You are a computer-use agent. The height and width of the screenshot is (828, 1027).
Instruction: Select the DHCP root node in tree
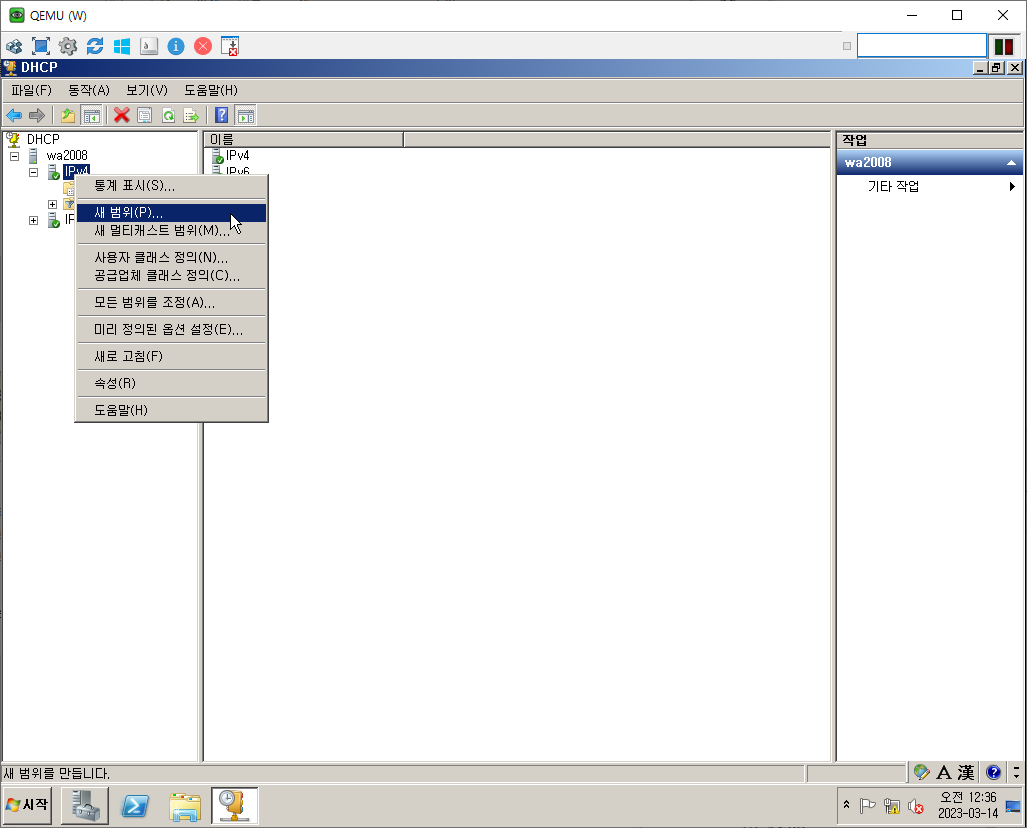pos(43,140)
